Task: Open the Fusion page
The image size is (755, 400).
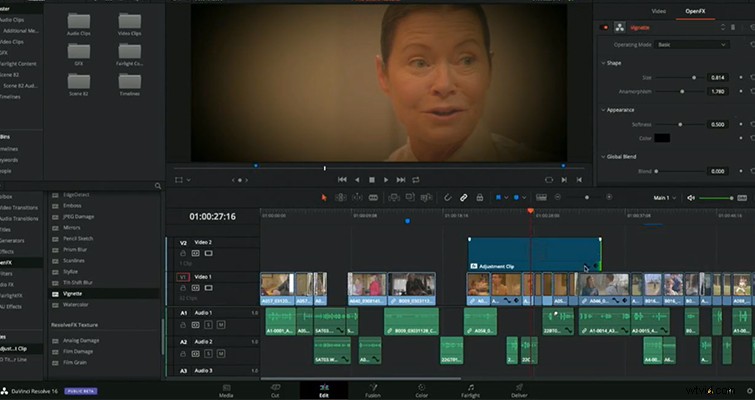Action: pyautogui.click(x=373, y=390)
